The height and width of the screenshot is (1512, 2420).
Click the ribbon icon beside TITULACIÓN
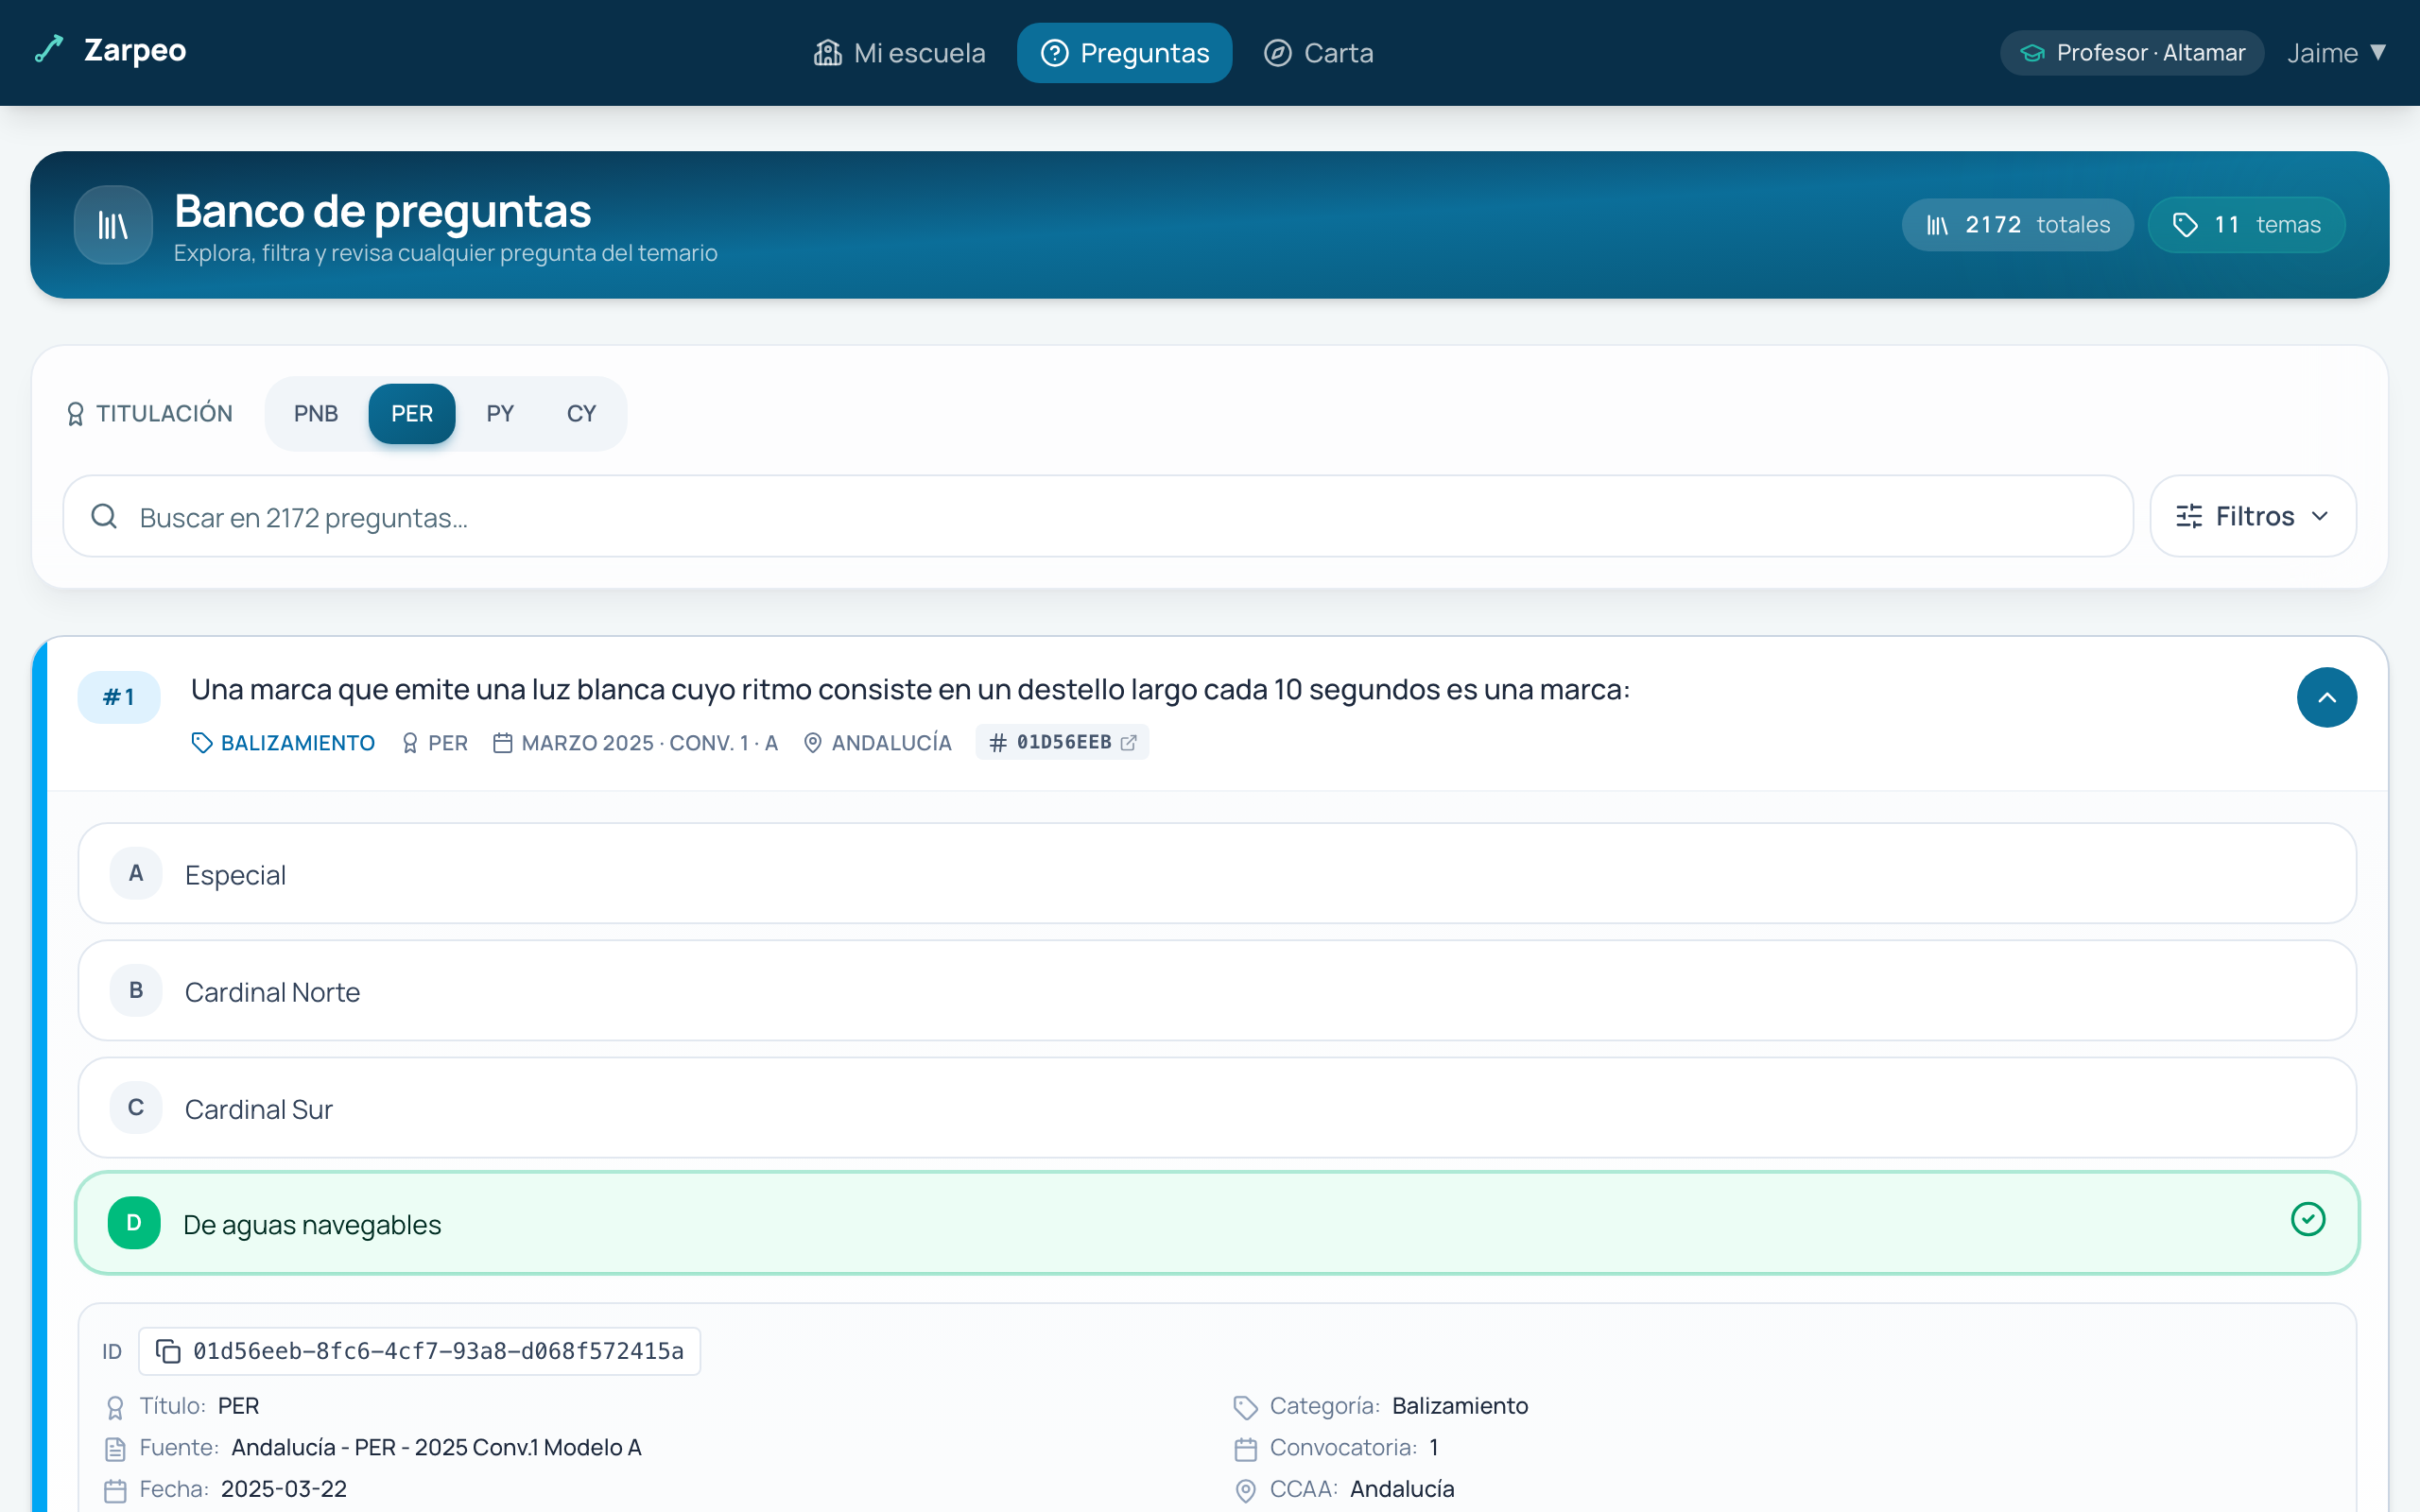tap(75, 414)
